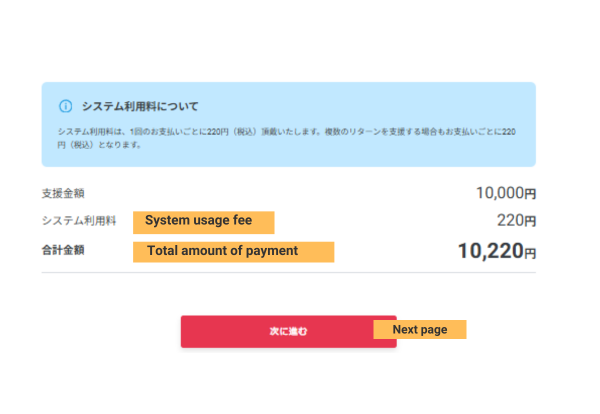Viewport: 600px width, 414px height.
Task: Click the red 次に進む button
Action: pos(288,331)
